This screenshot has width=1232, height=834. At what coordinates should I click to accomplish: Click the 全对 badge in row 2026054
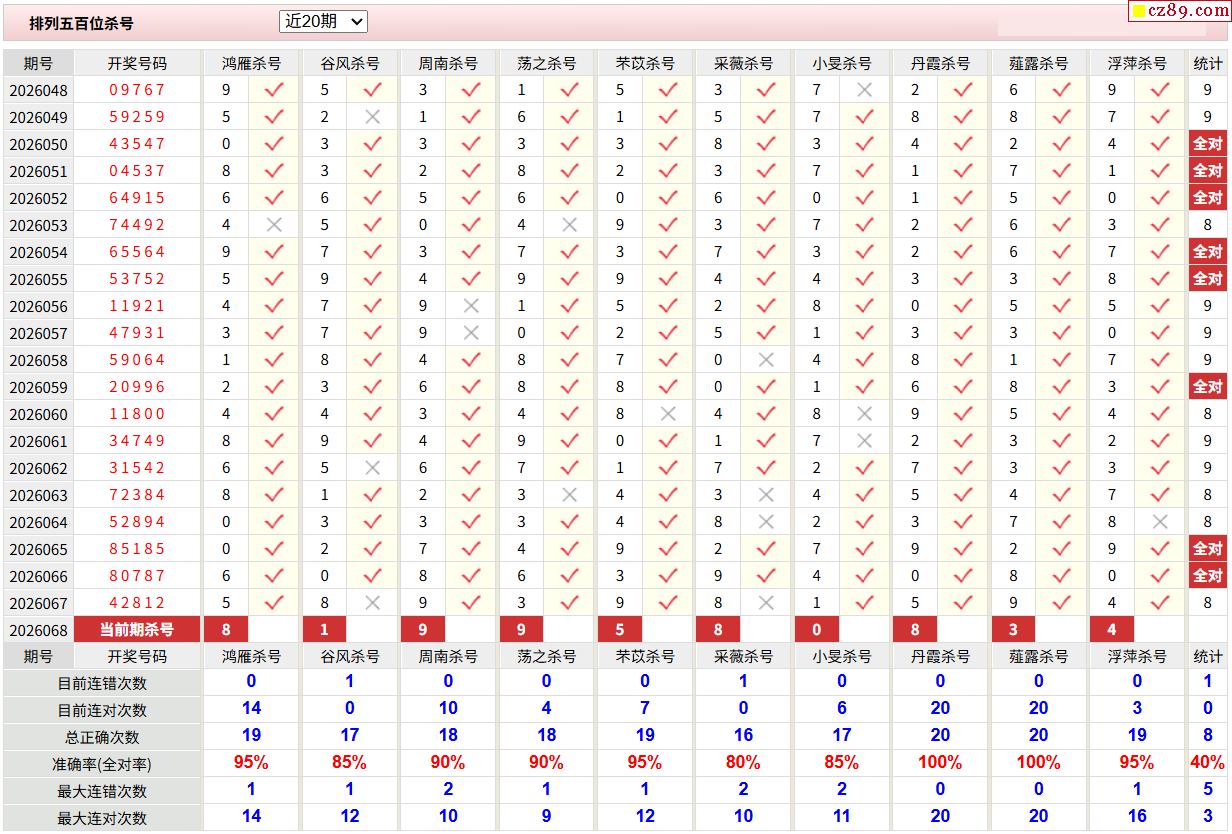pyautogui.click(x=1208, y=251)
